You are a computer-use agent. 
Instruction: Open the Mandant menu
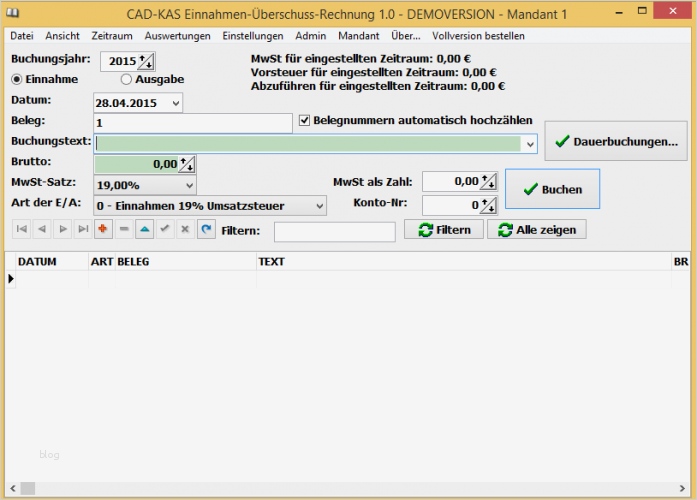tap(359, 36)
